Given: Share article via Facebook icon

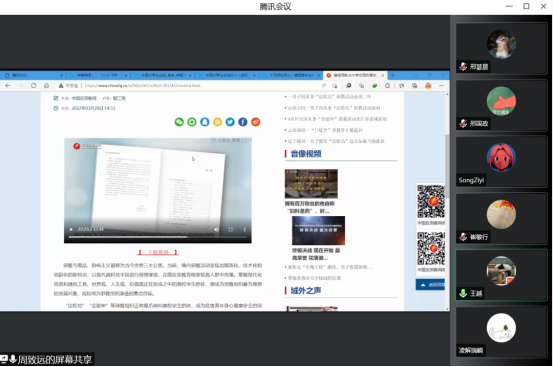Looking at the screenshot, I should click(243, 122).
